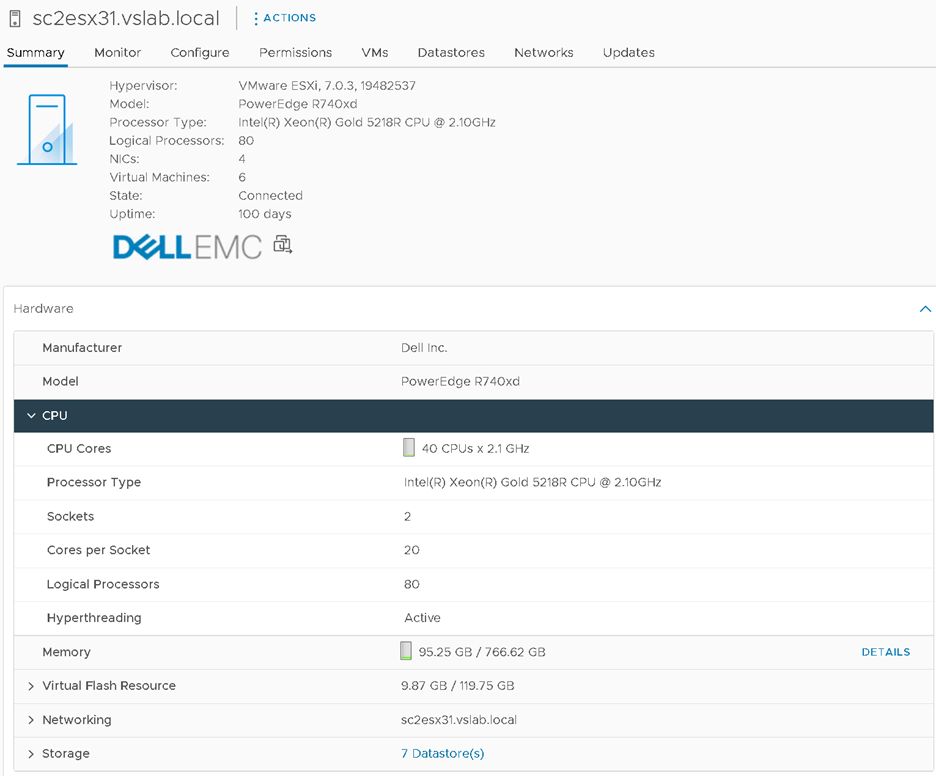Click the memory usage bar icon
936x776 pixels.
tap(405, 652)
